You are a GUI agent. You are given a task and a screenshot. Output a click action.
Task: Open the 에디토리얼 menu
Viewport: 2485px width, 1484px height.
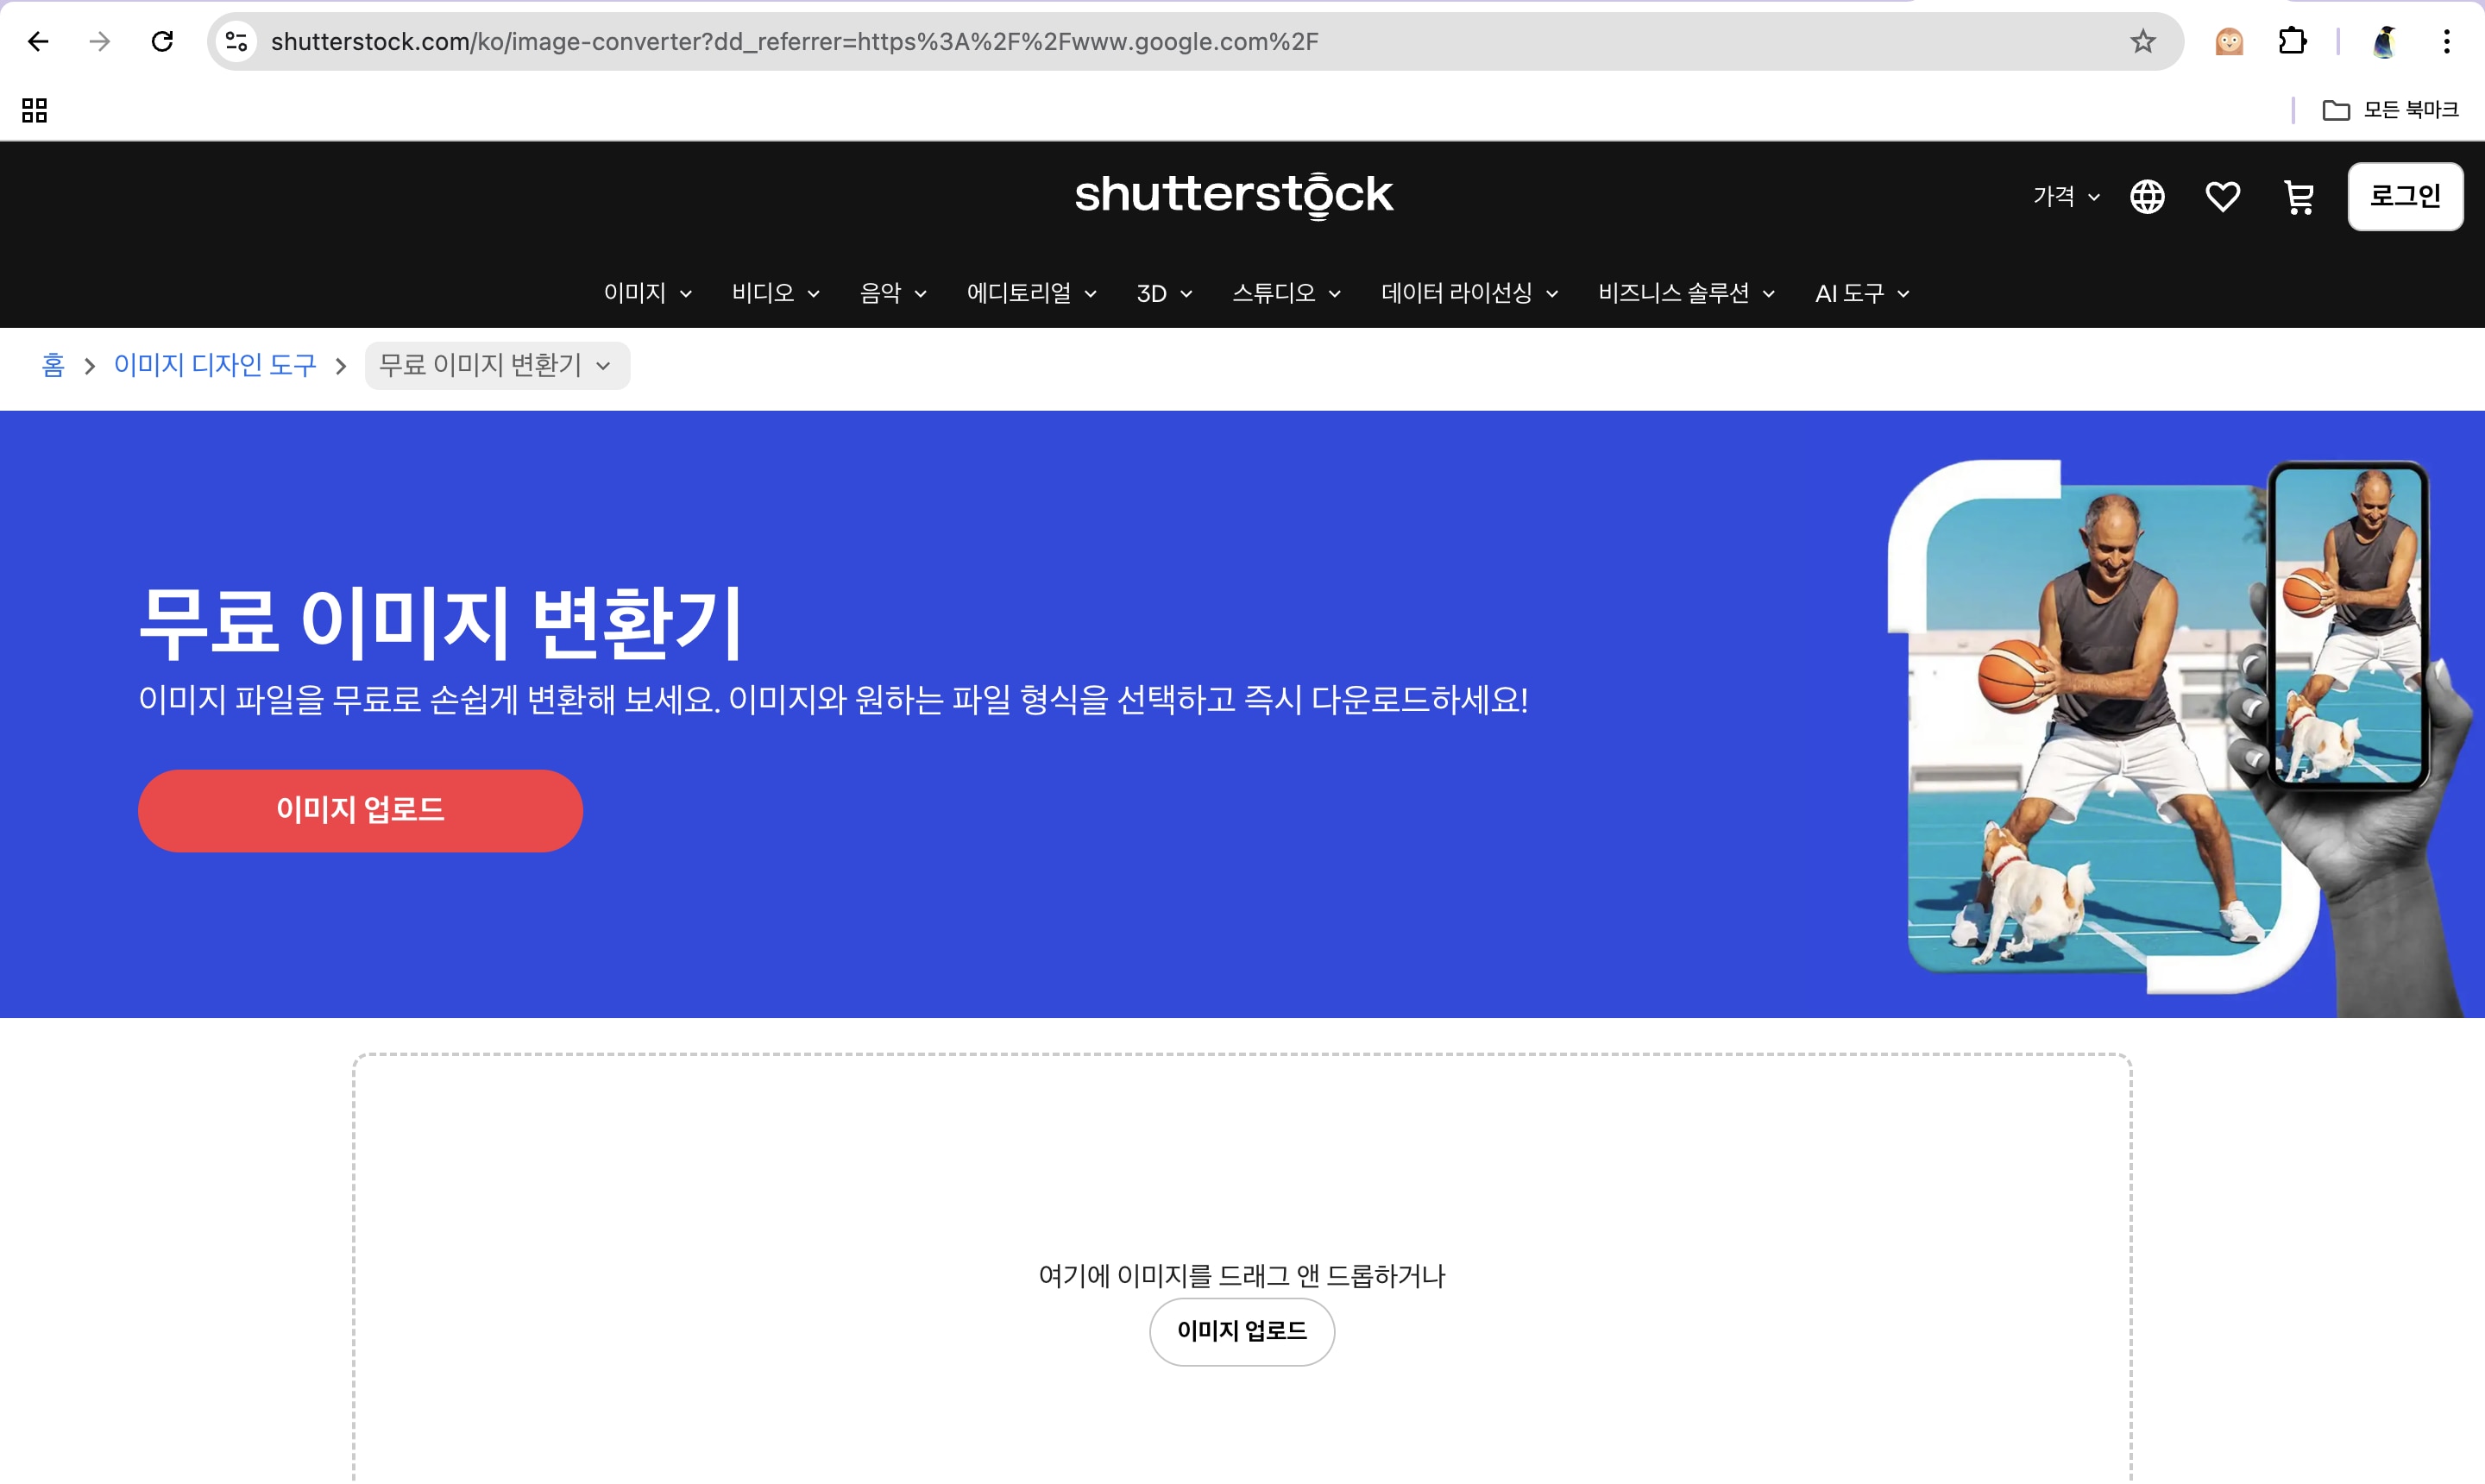pos(1031,294)
